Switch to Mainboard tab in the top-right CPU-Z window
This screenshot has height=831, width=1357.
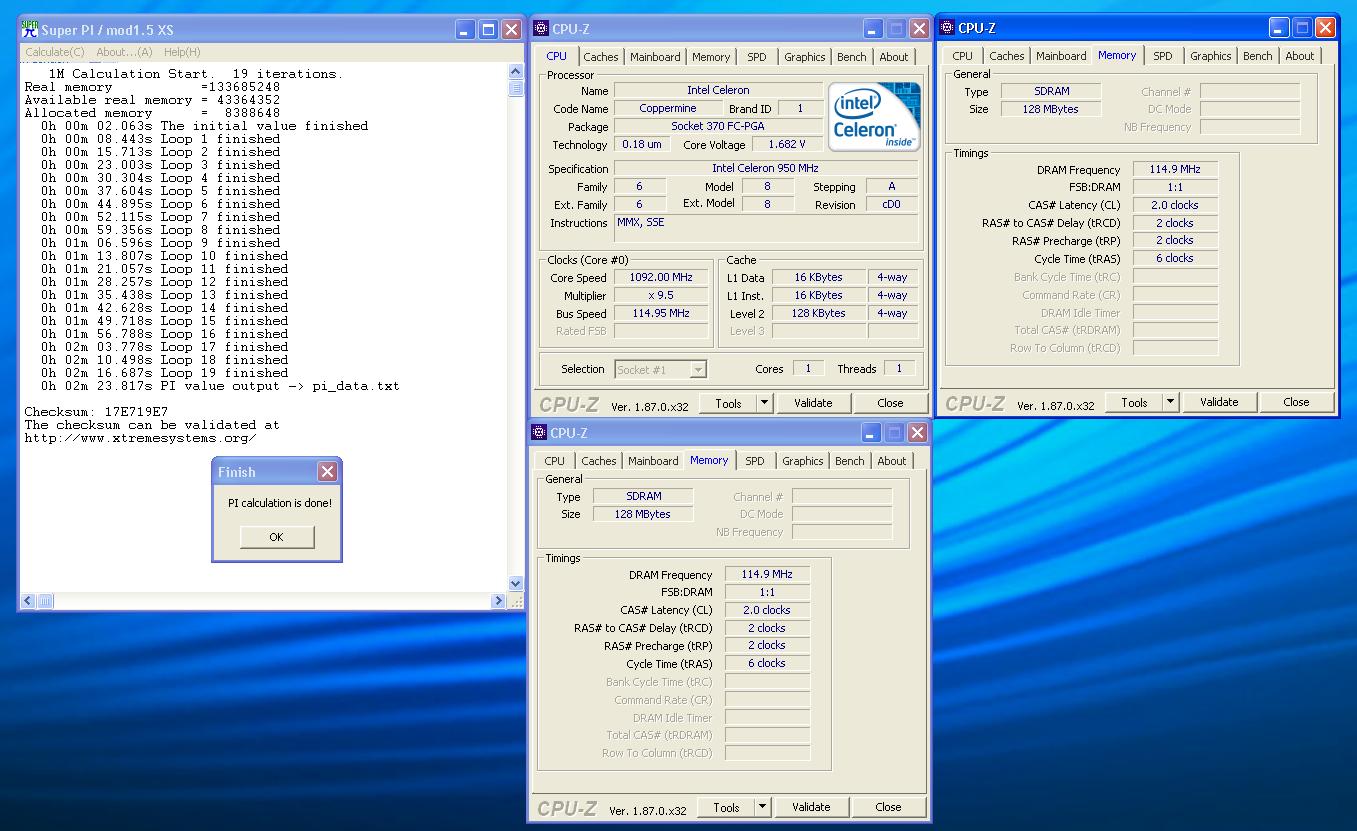1061,56
